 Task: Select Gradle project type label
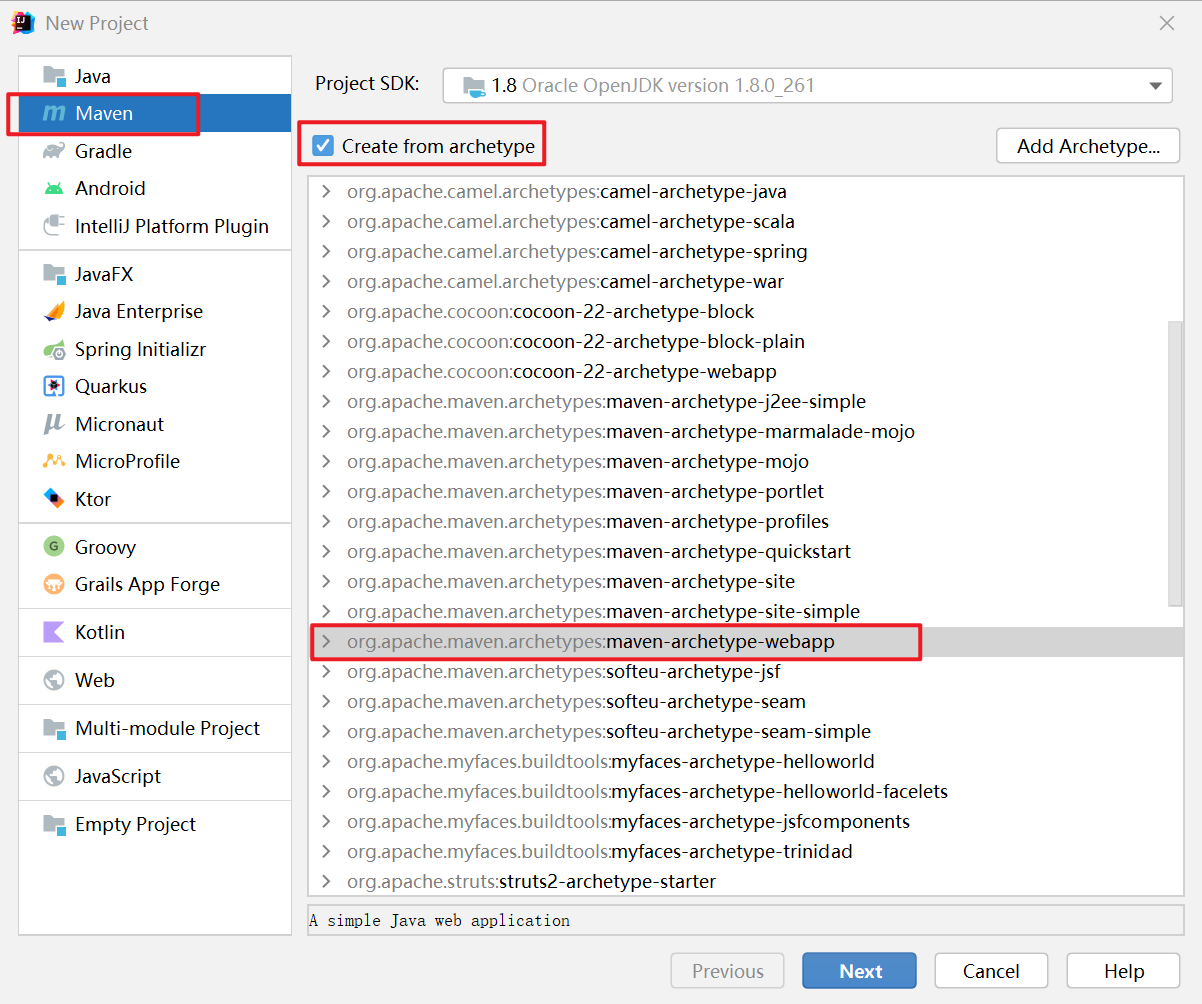[x=104, y=151]
